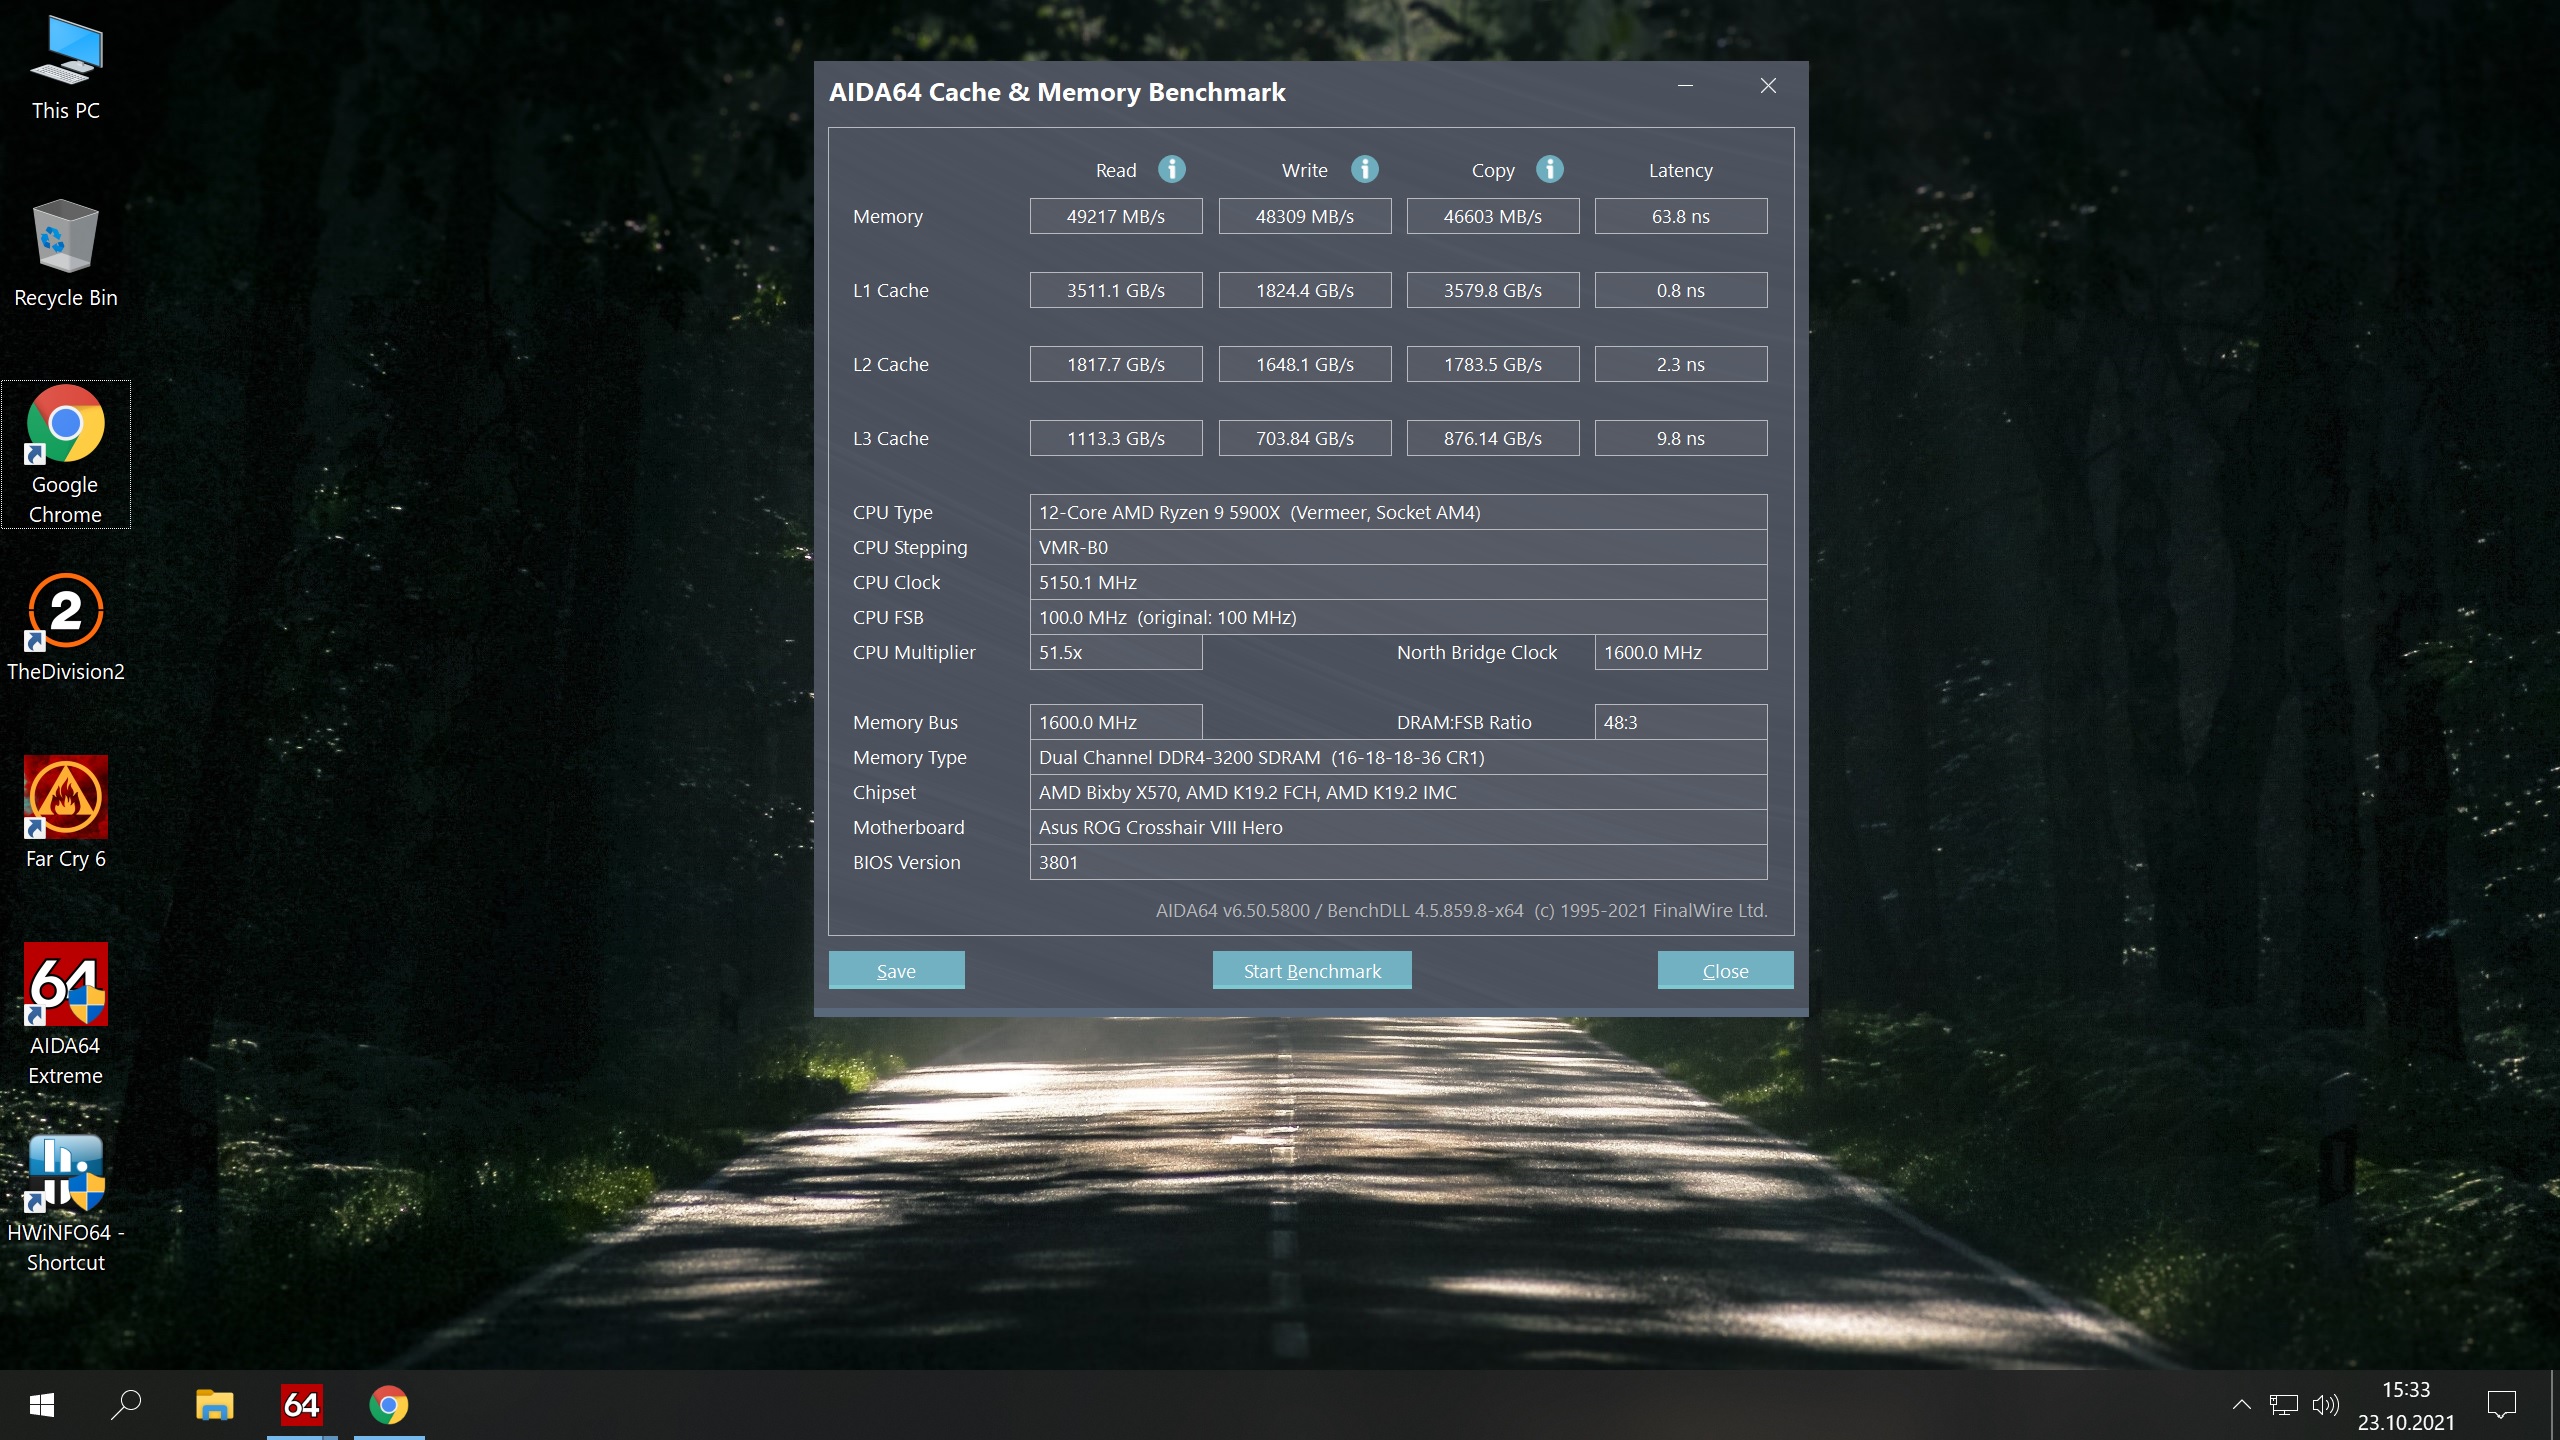Click Memory Write value 48309 MB/s
Screen dimensions: 2560x1440
point(1305,216)
